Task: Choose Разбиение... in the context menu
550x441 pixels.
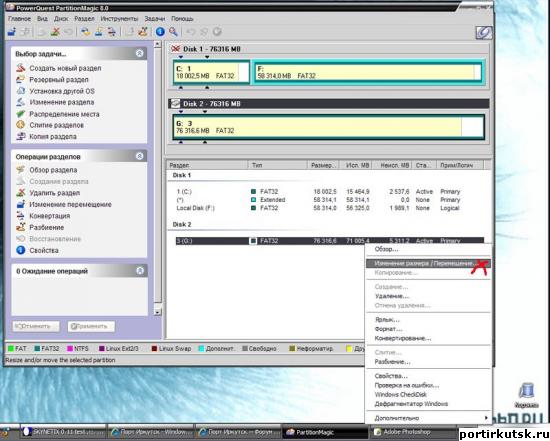Action: (x=428, y=362)
